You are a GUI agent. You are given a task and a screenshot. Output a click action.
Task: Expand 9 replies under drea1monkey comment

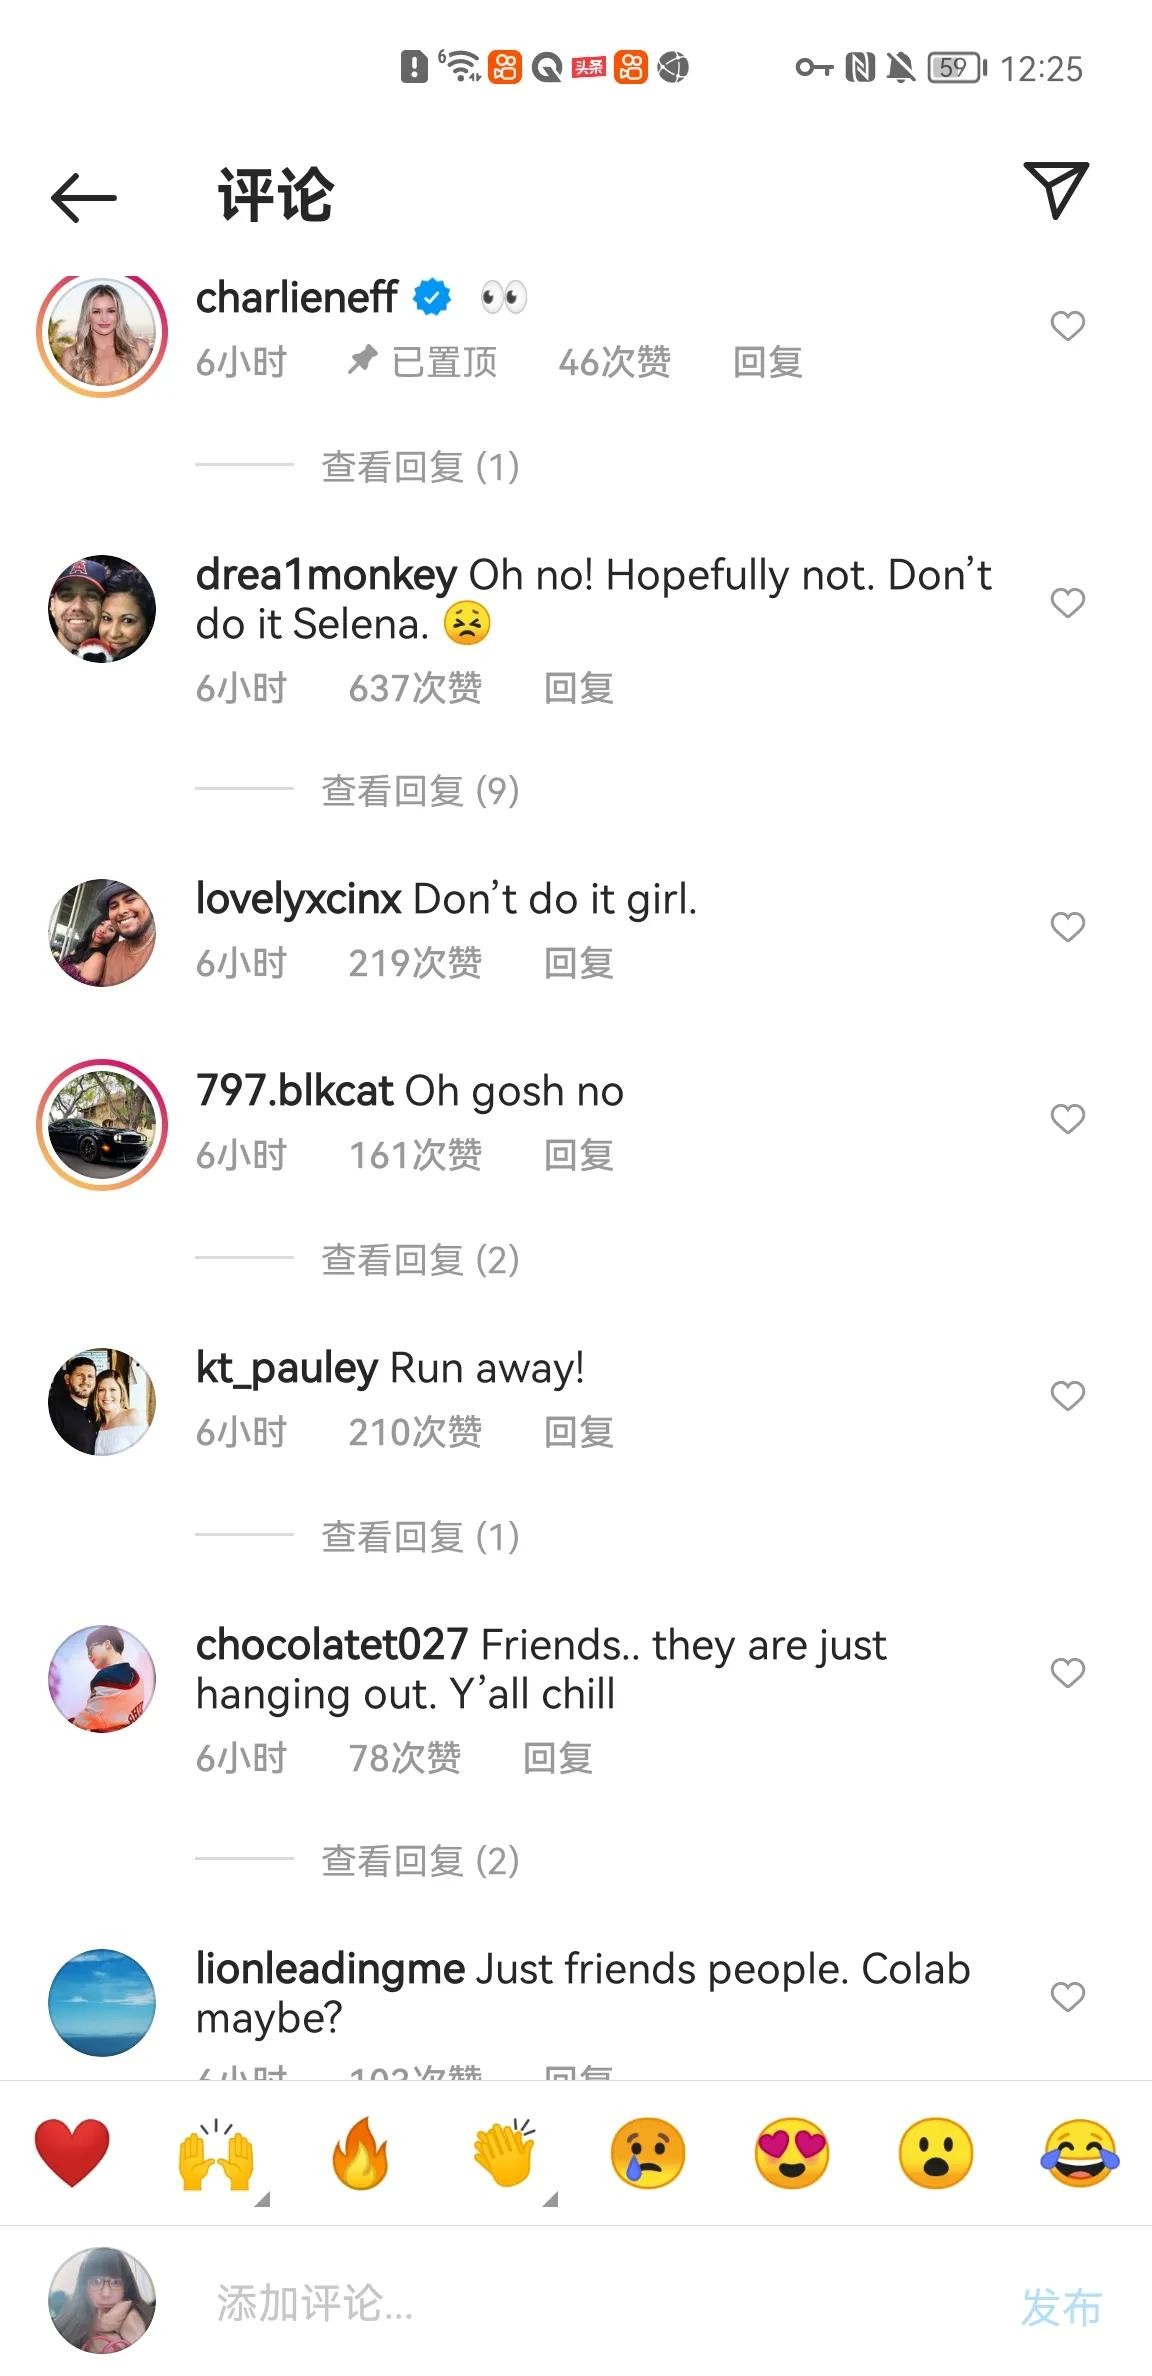(420, 791)
